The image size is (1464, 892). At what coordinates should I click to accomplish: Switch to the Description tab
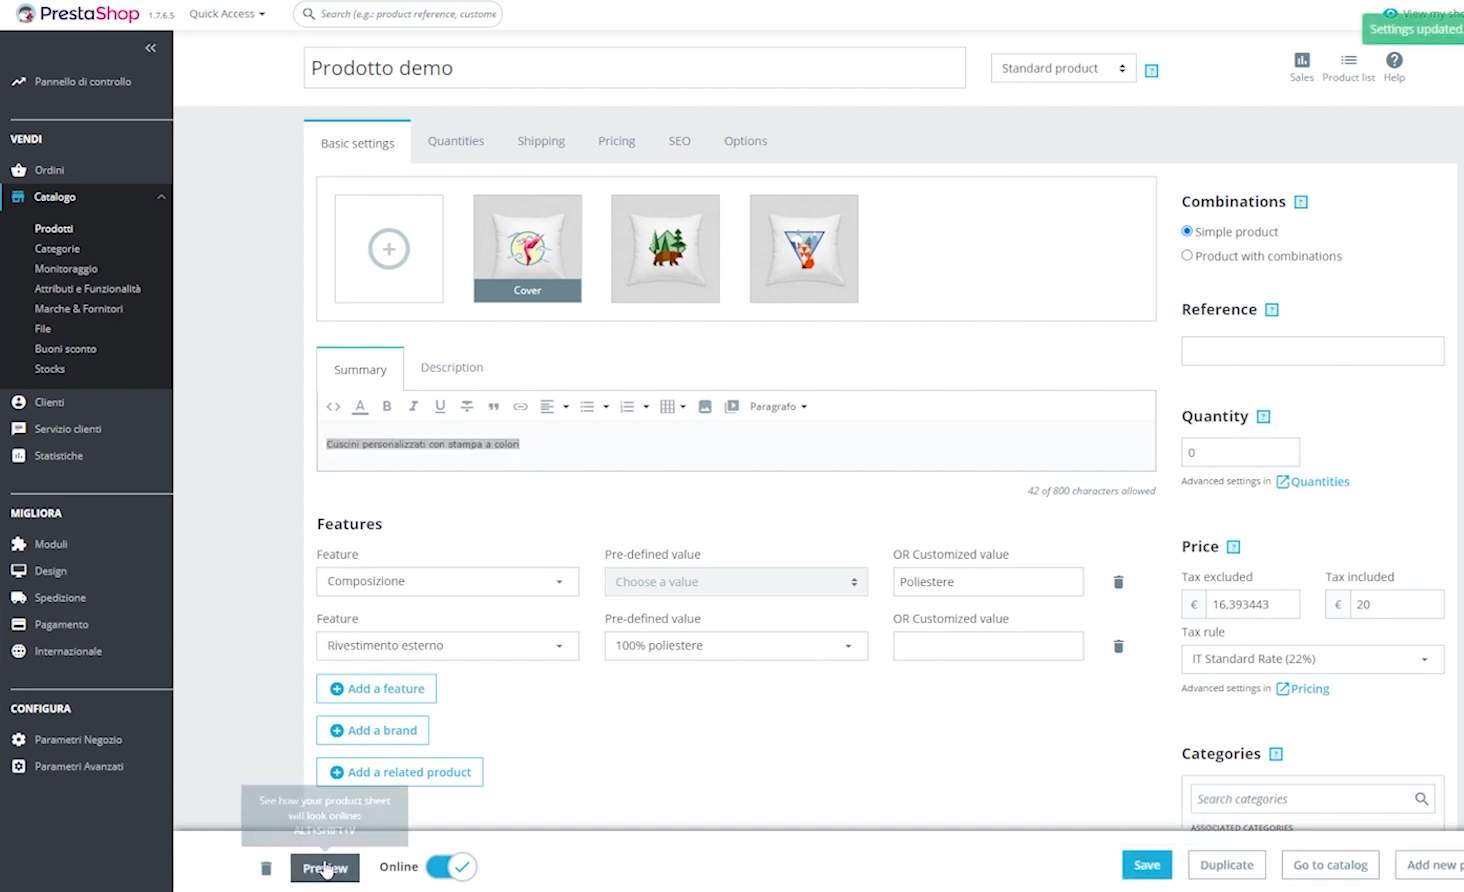coord(451,368)
